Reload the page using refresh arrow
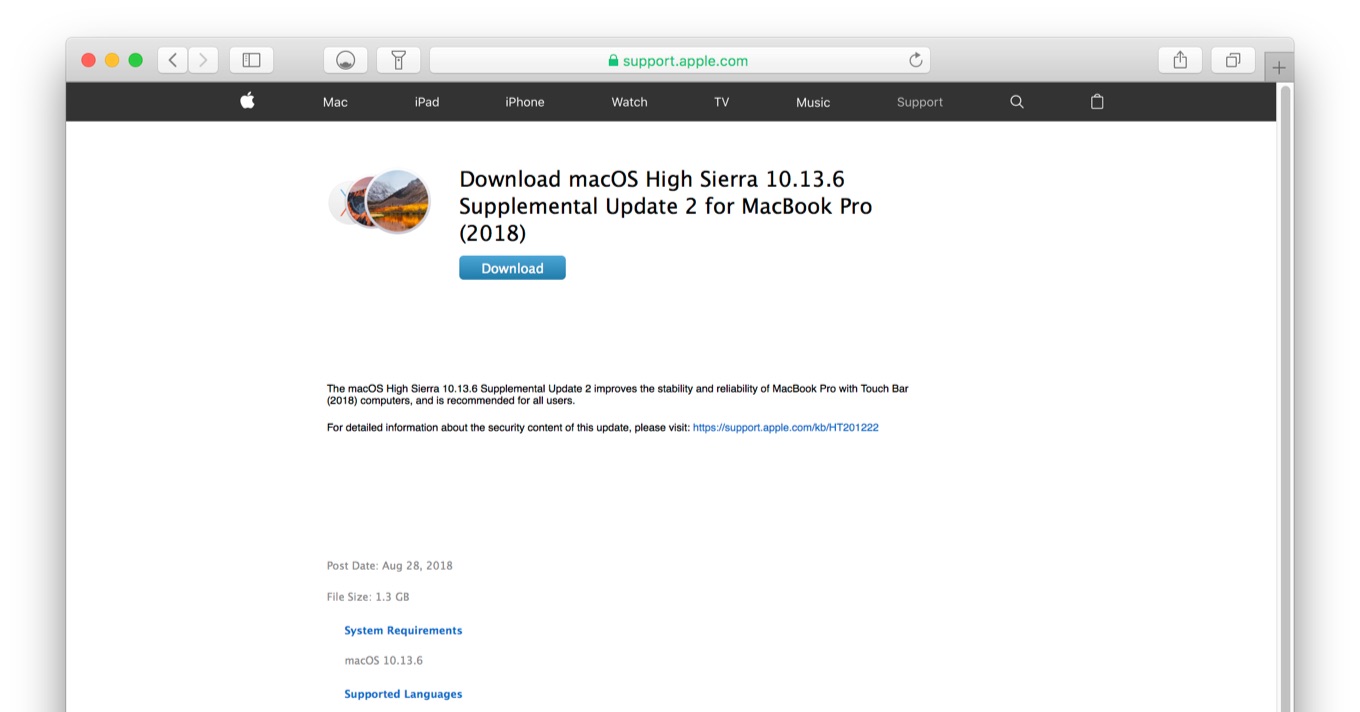1360x712 pixels. pos(915,60)
